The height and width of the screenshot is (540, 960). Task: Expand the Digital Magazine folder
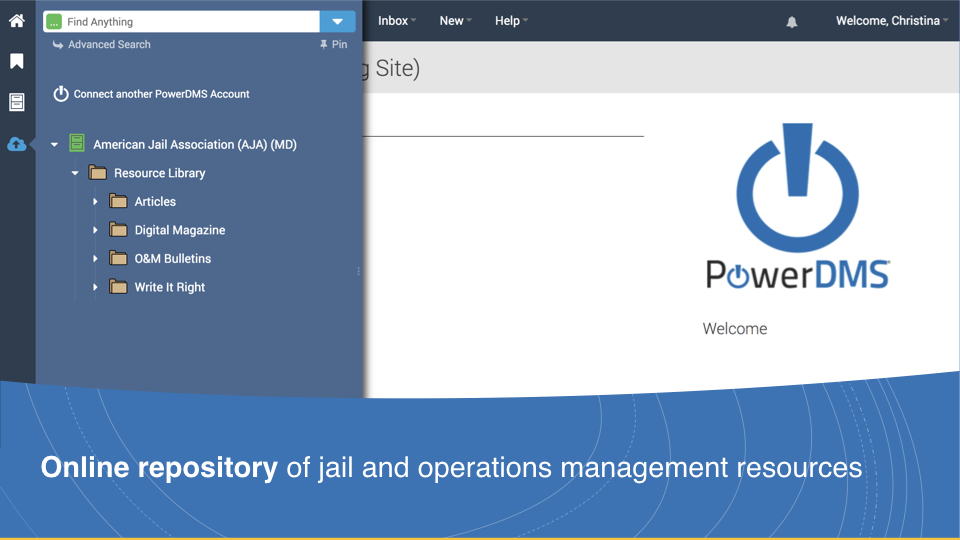point(95,230)
